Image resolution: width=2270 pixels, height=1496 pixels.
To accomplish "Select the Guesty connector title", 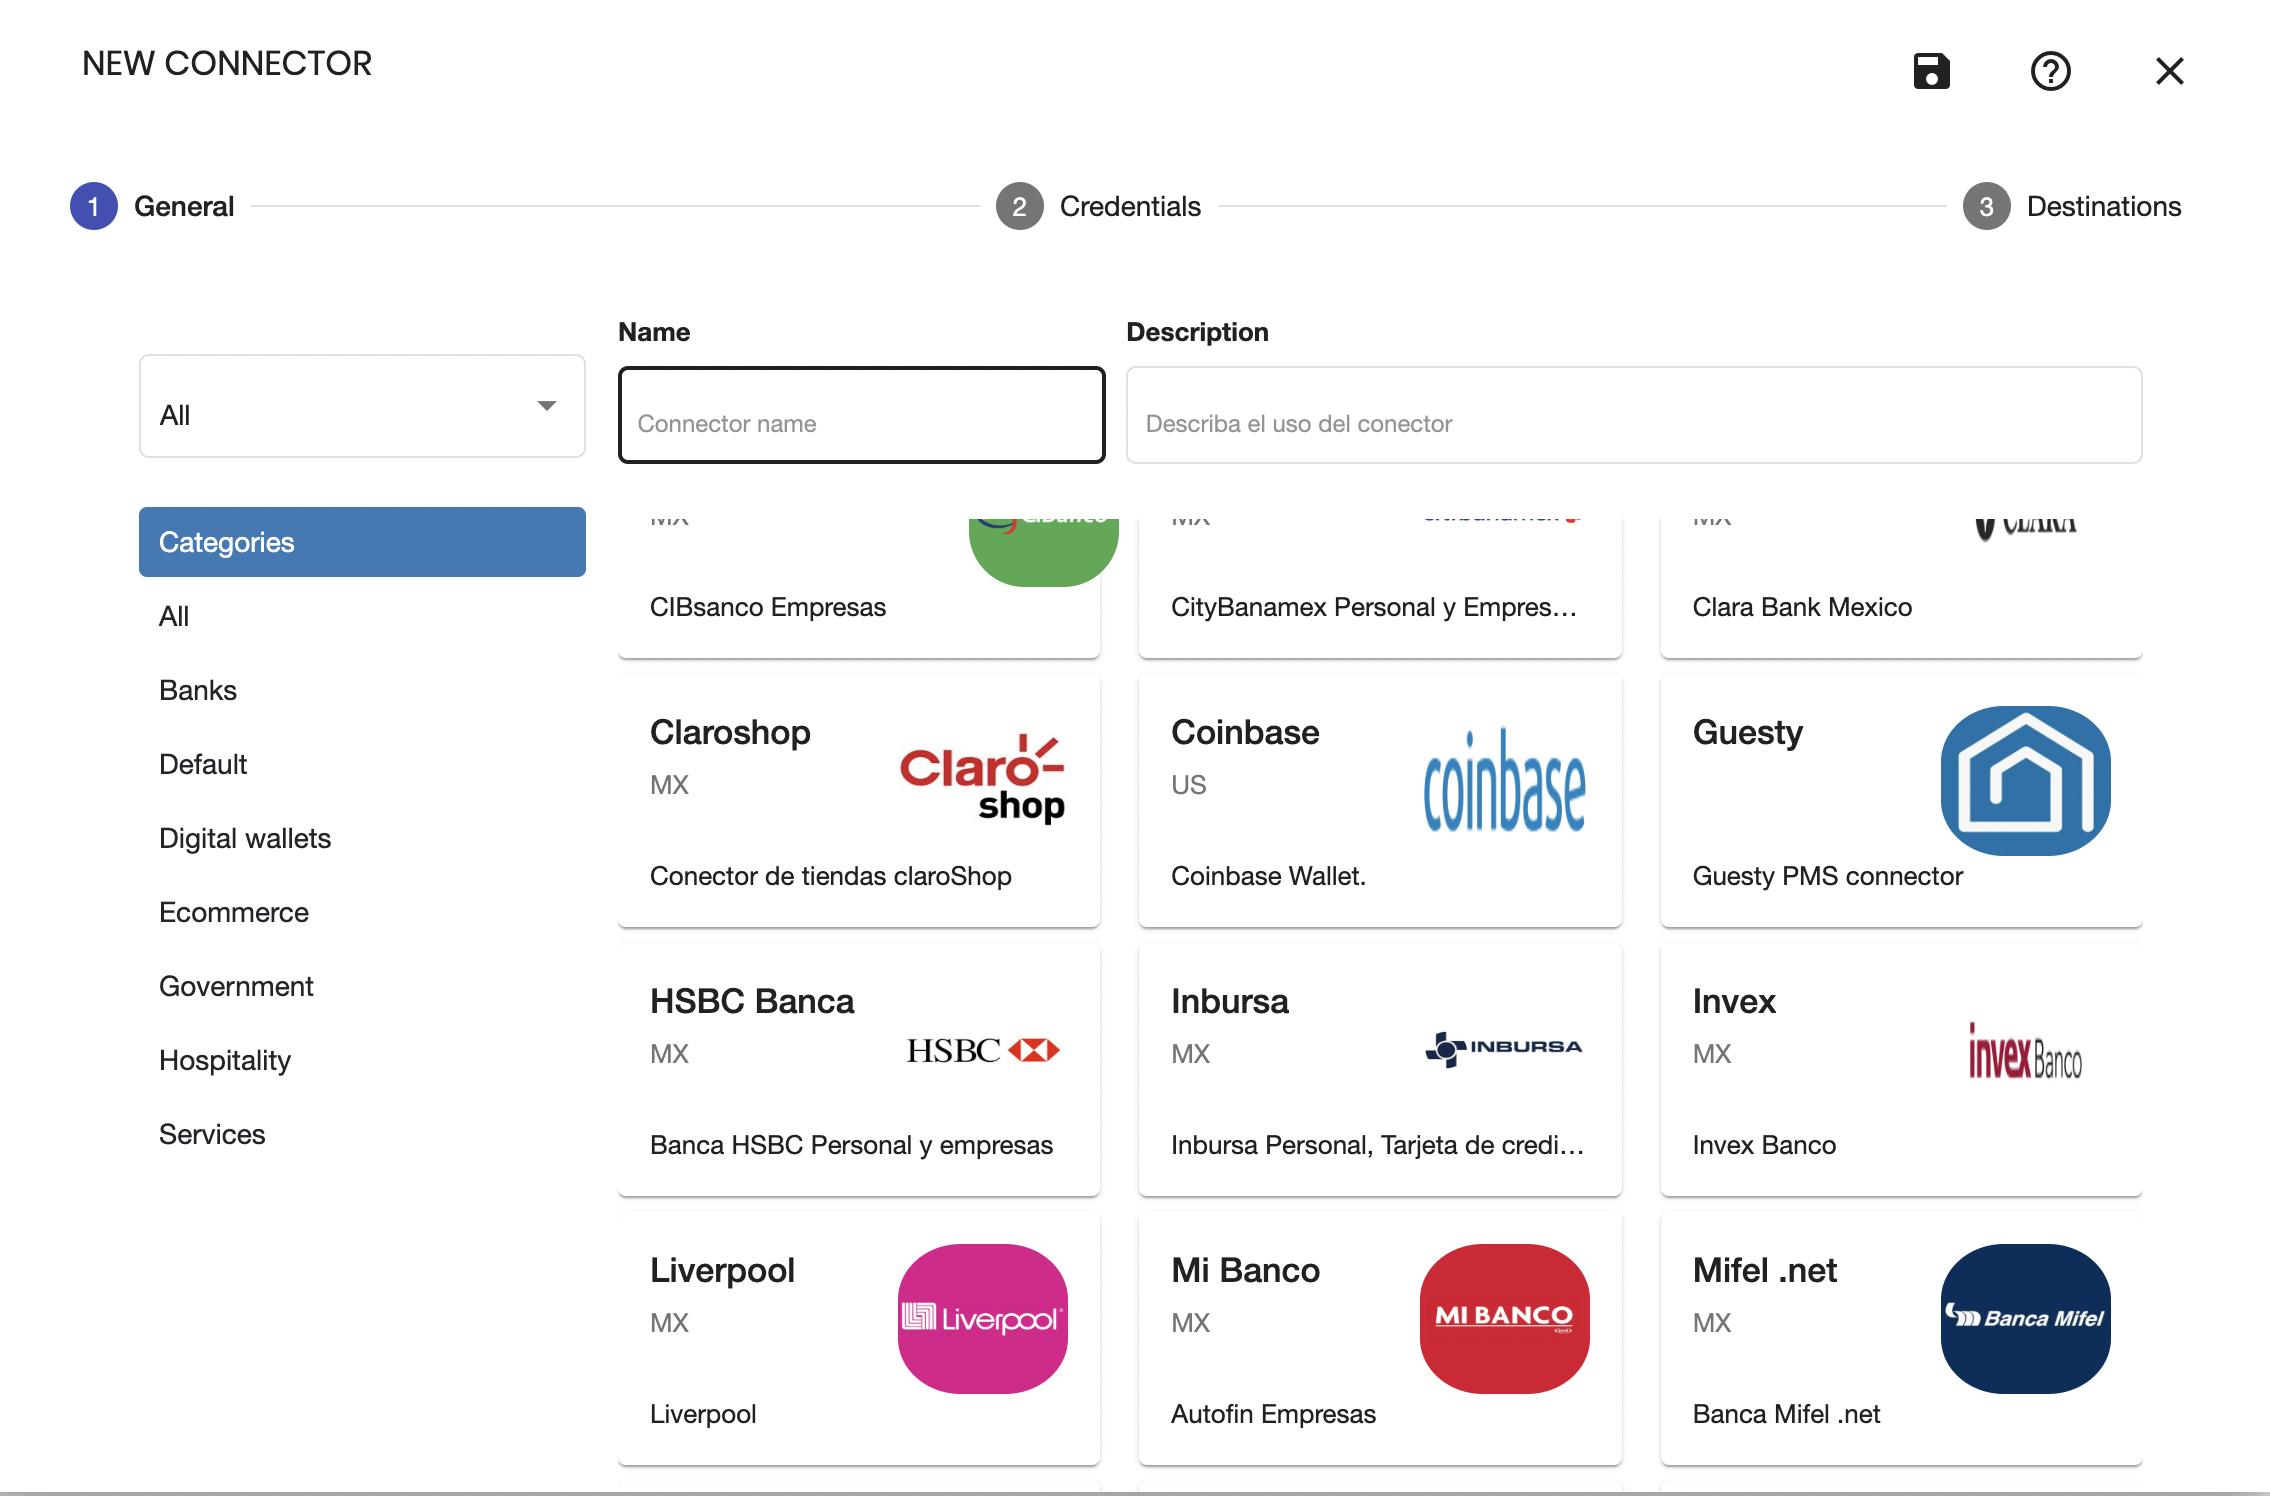I will click(x=1747, y=732).
